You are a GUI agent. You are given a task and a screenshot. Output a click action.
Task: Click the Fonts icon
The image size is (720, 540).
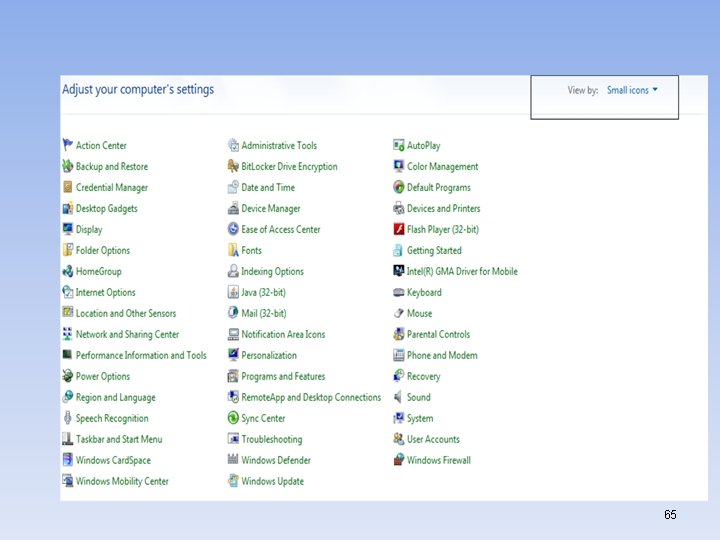point(233,250)
